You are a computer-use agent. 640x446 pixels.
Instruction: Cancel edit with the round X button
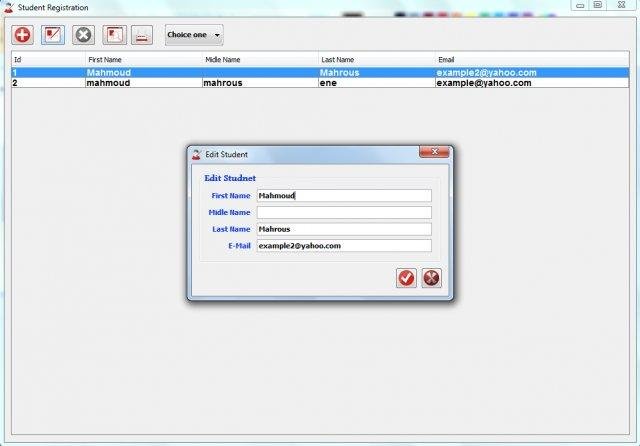coord(431,278)
